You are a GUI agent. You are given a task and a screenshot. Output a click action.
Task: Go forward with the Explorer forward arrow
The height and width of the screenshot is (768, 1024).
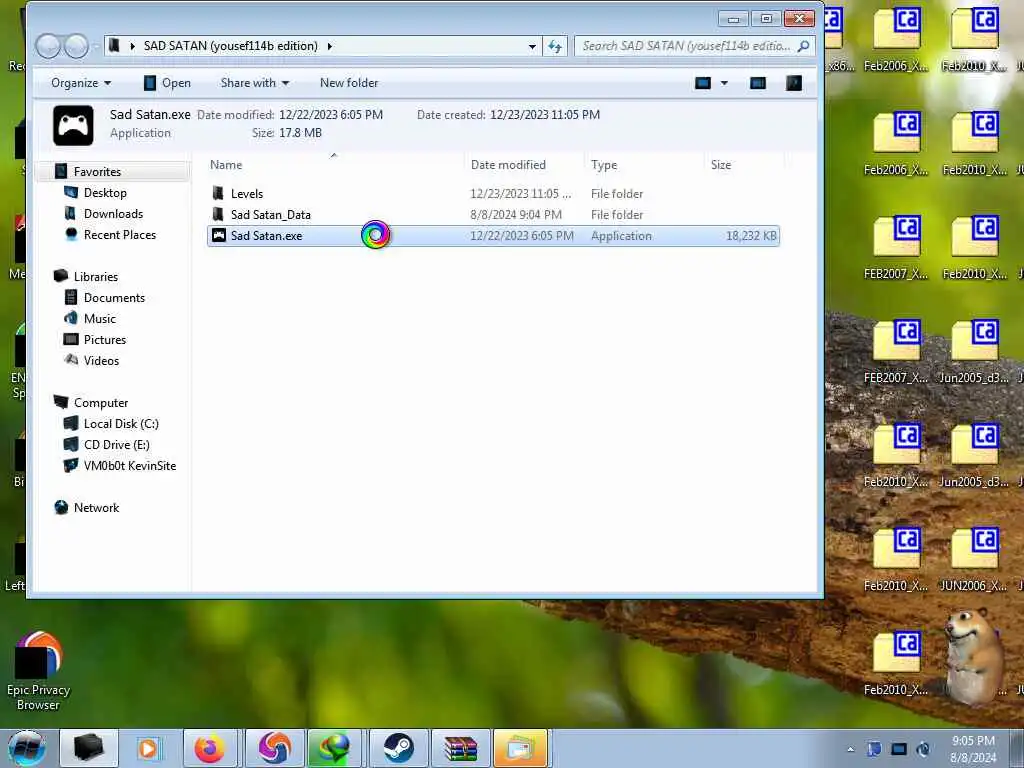coord(76,46)
